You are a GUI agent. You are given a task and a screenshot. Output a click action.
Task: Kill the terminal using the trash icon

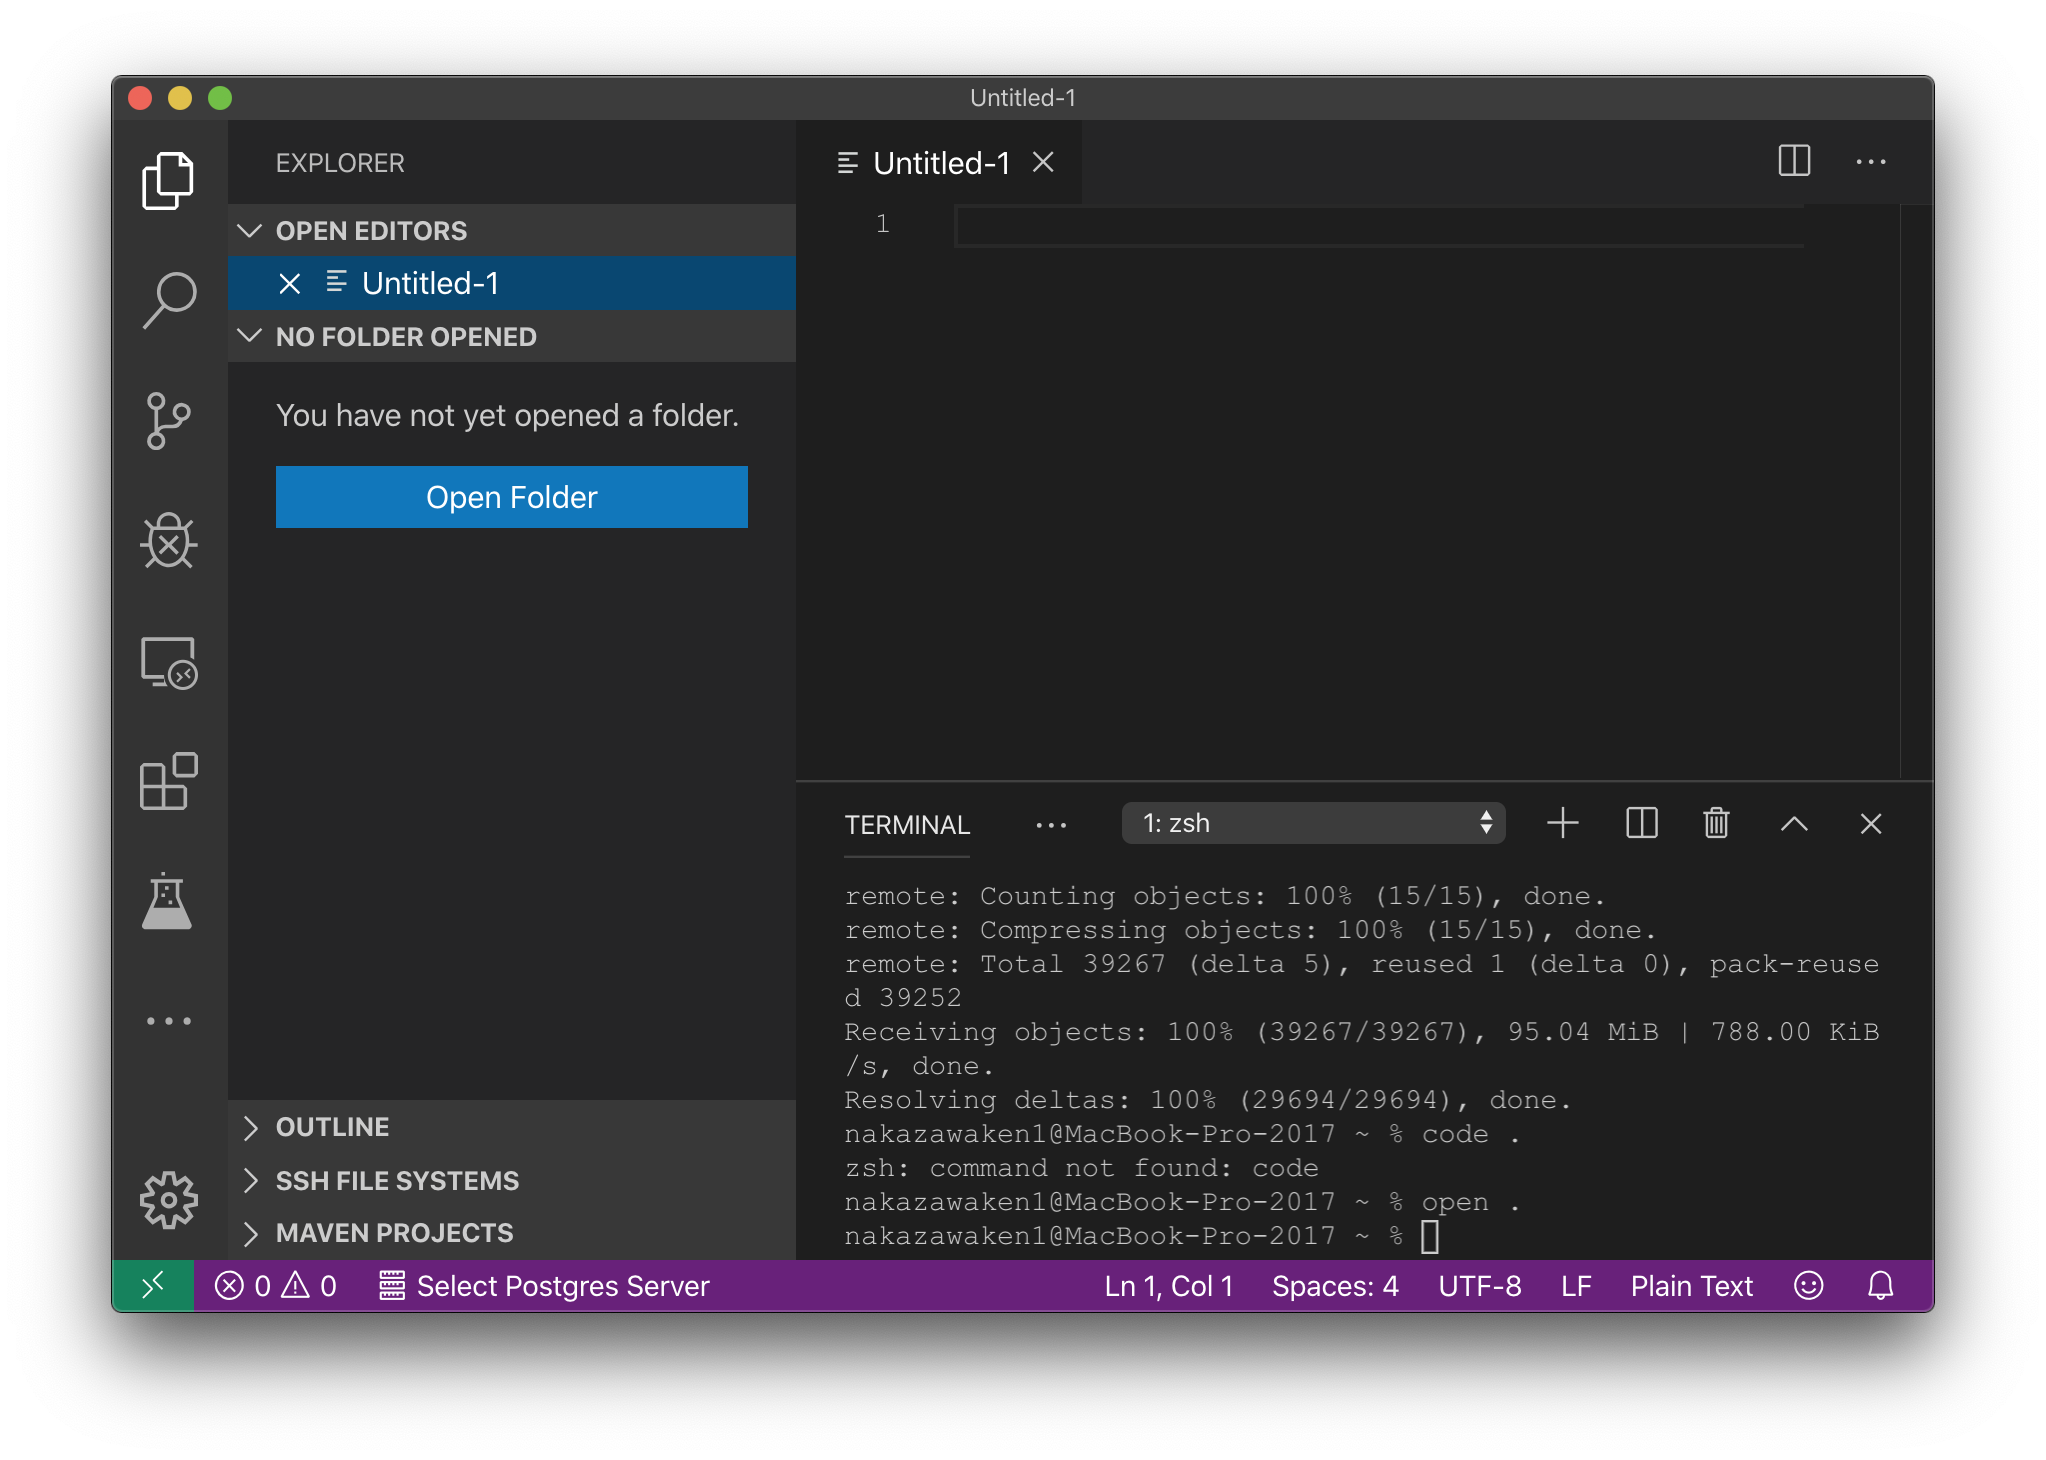coord(1715,823)
